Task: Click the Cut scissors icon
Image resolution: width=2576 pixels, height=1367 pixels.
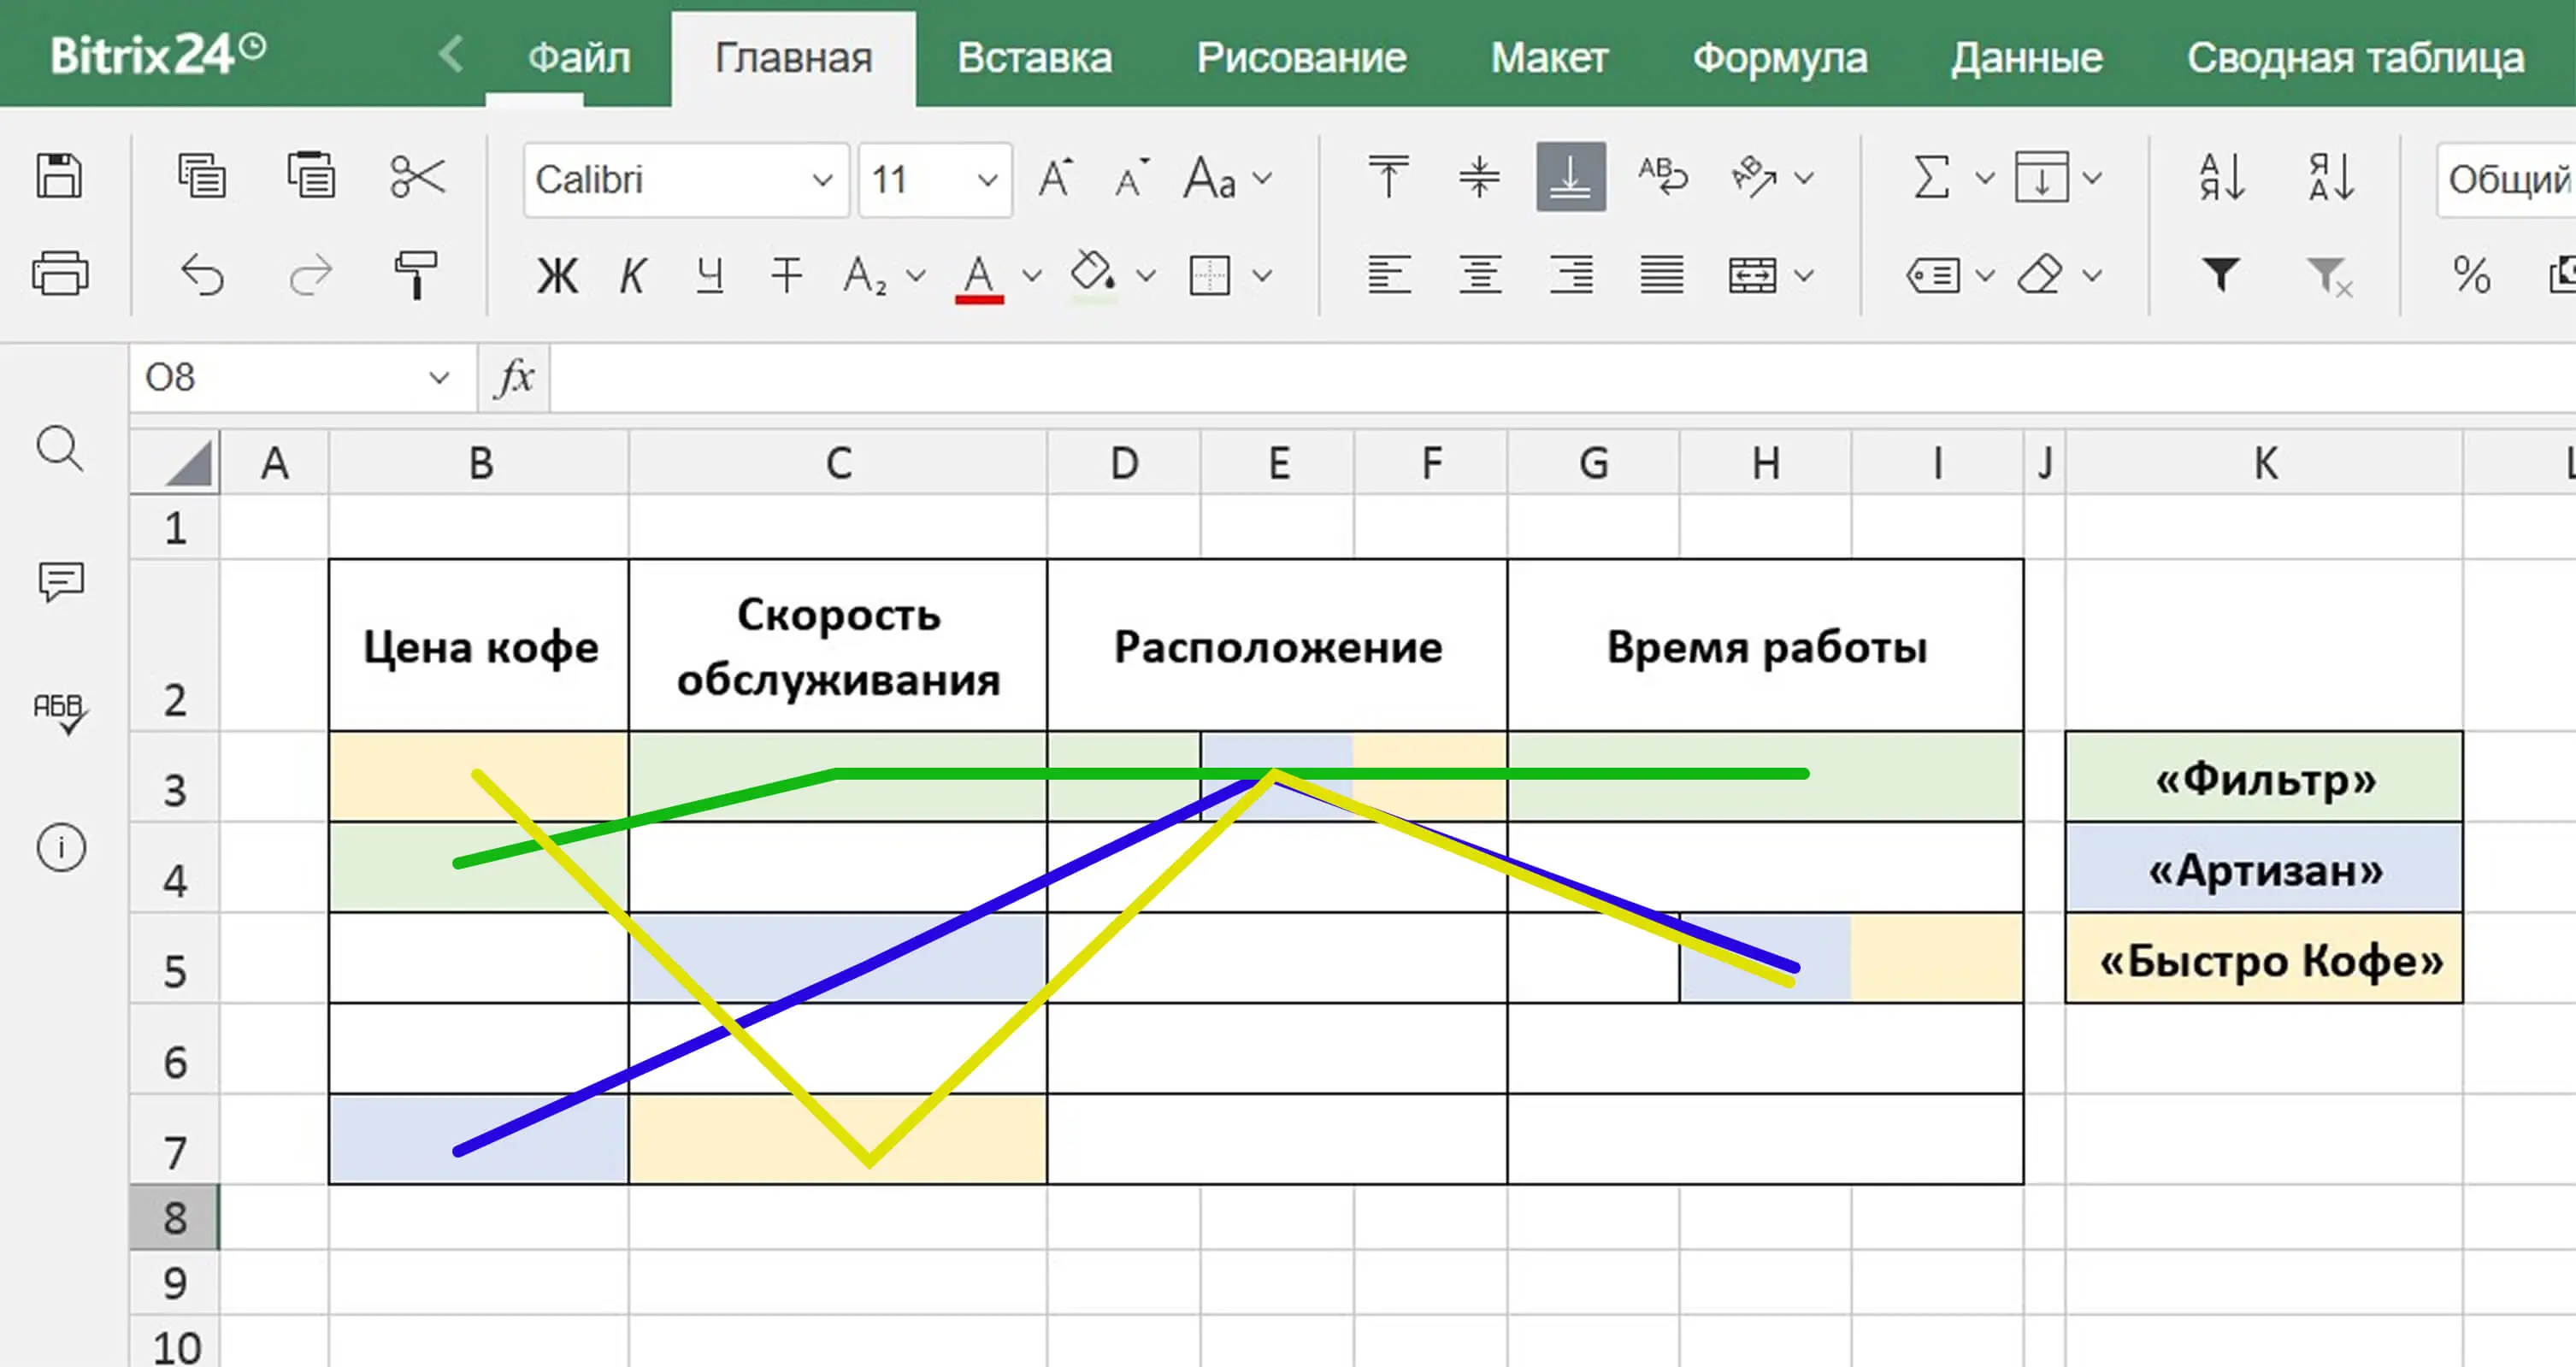Action: point(417,177)
